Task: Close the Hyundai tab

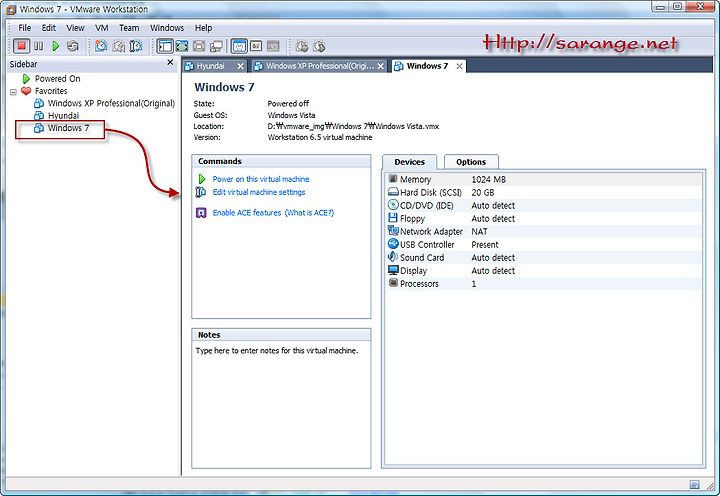Action: [x=240, y=66]
